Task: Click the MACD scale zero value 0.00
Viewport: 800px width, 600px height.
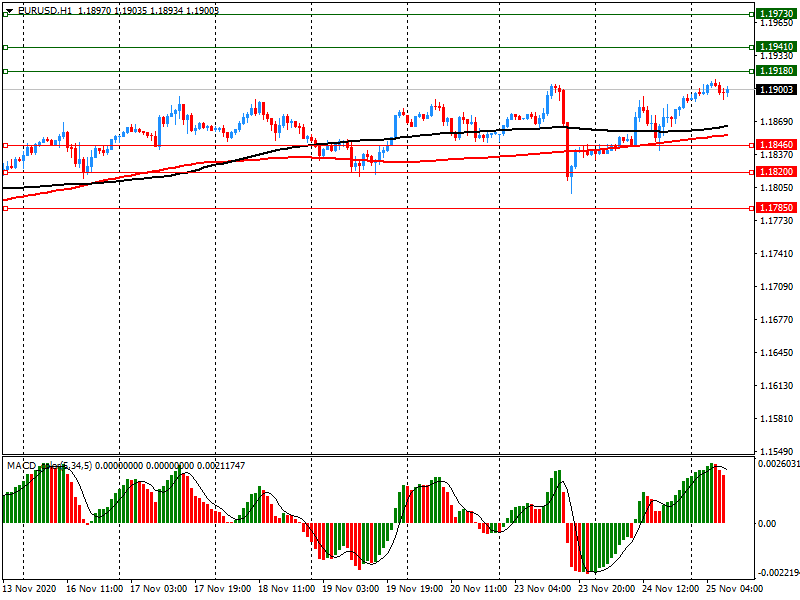Action: coord(767,523)
